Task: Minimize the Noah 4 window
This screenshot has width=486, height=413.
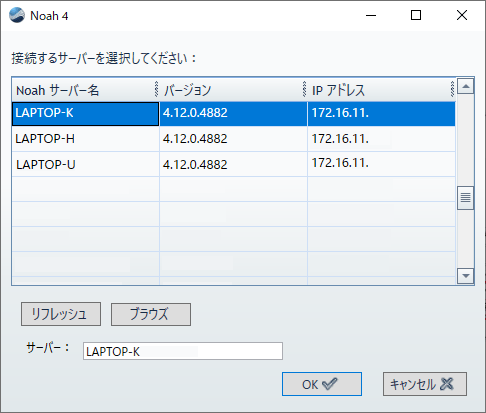Action: pyautogui.click(x=371, y=15)
